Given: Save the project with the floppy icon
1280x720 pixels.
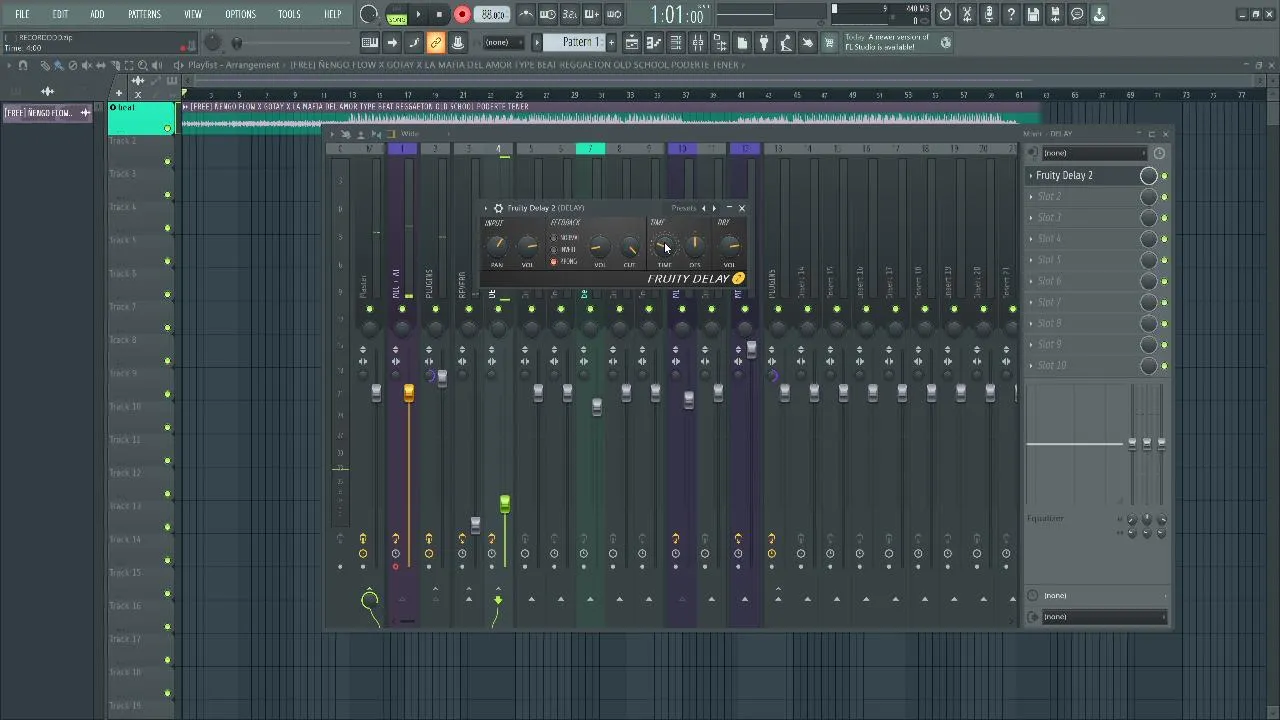Looking at the screenshot, I should (x=1033, y=14).
